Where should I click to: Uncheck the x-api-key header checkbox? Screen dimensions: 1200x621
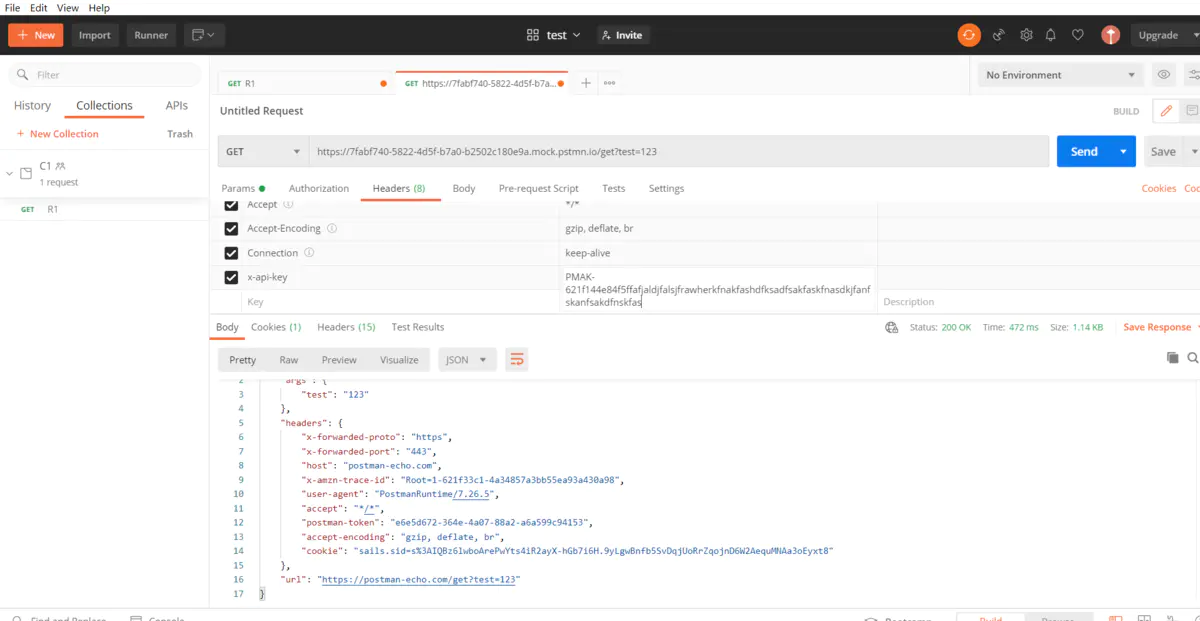(231, 277)
